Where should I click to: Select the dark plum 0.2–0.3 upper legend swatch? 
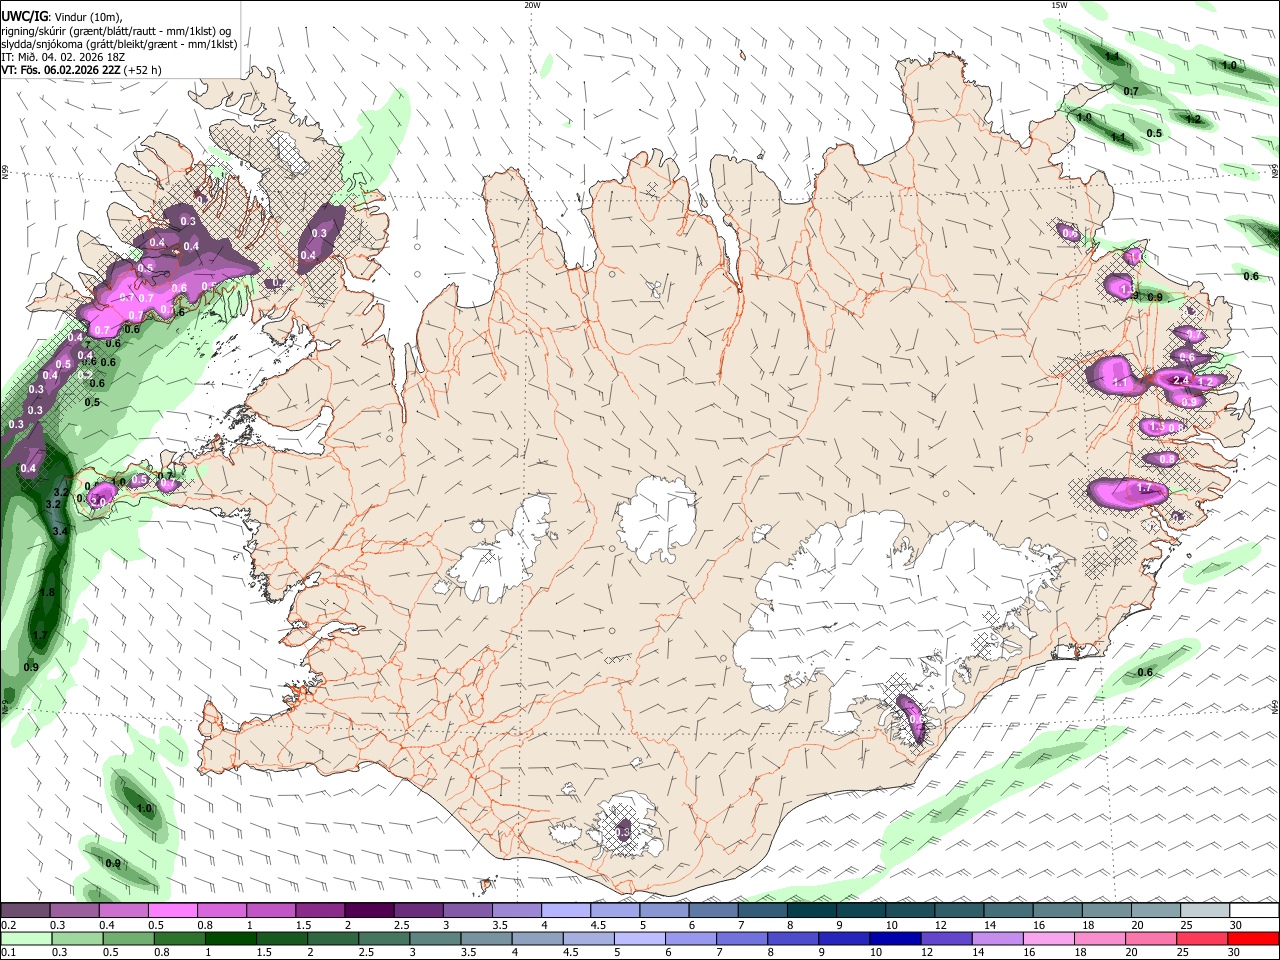[x=25, y=910]
